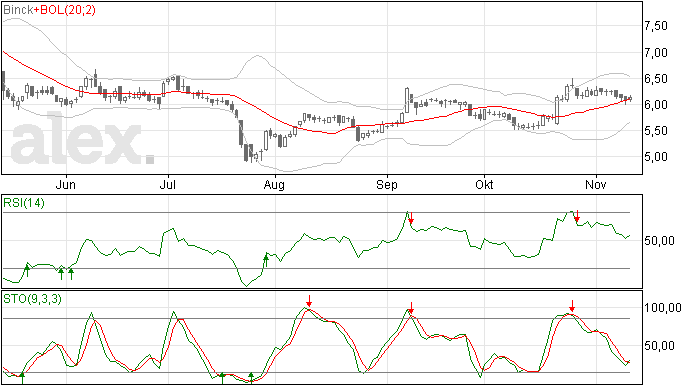Select the RSI red sell arrow in late October

coord(577,216)
